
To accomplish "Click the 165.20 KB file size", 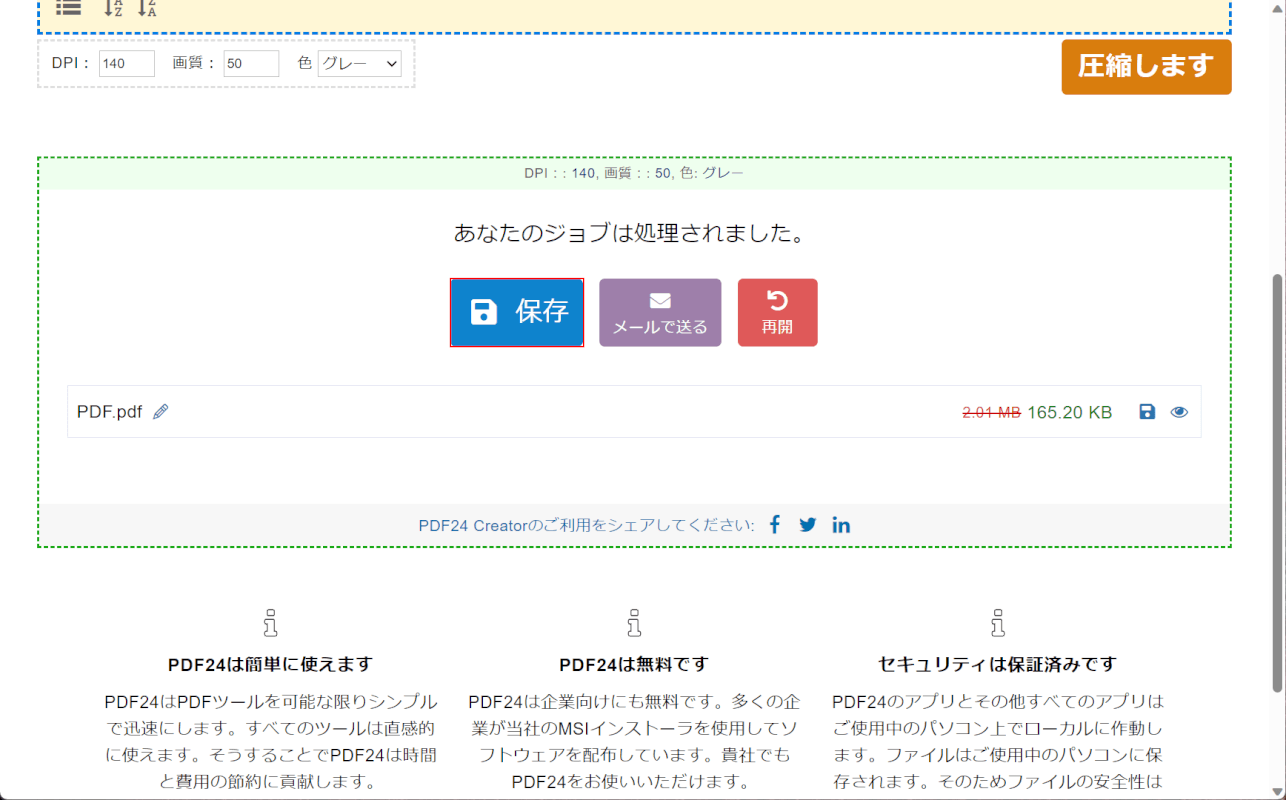I will tap(1069, 412).
